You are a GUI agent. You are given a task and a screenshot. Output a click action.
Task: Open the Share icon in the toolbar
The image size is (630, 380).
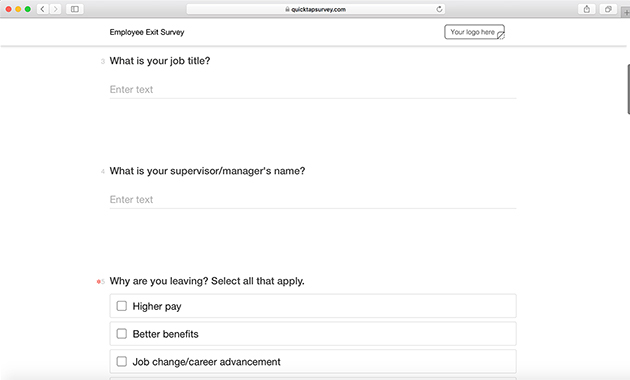click(587, 9)
